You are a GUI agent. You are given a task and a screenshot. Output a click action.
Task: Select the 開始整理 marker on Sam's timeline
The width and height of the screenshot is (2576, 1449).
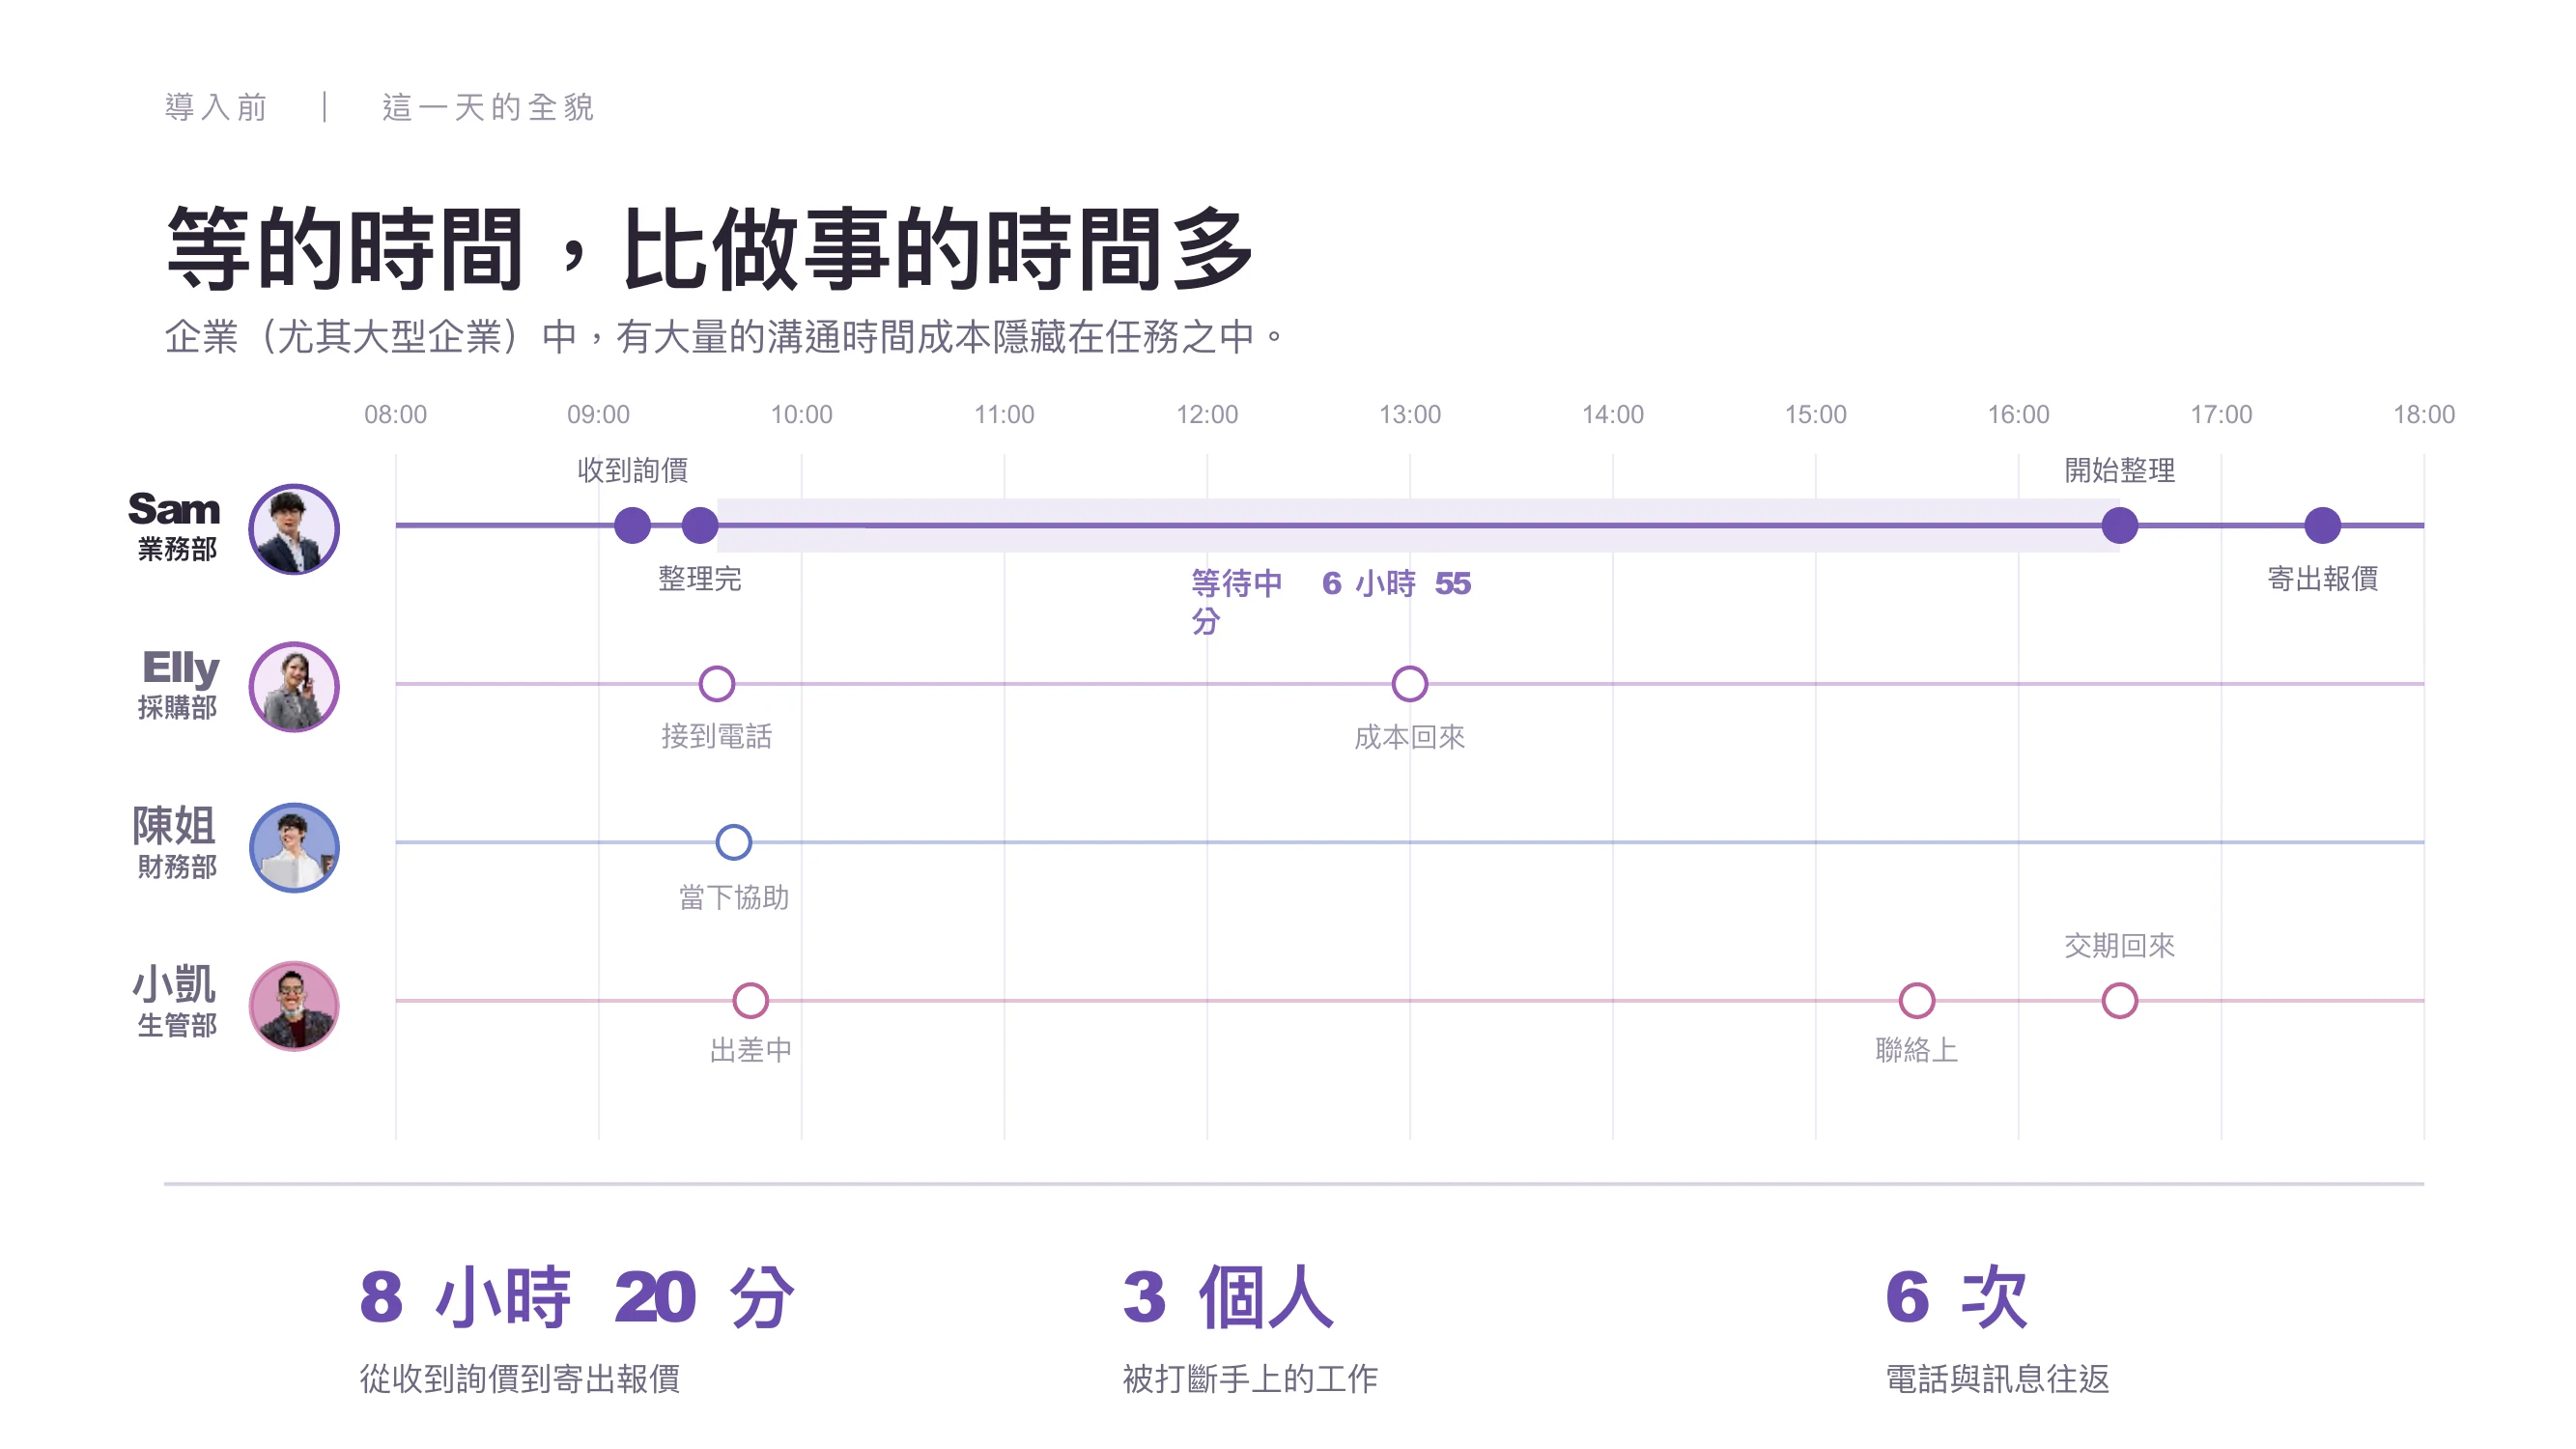tap(2119, 525)
